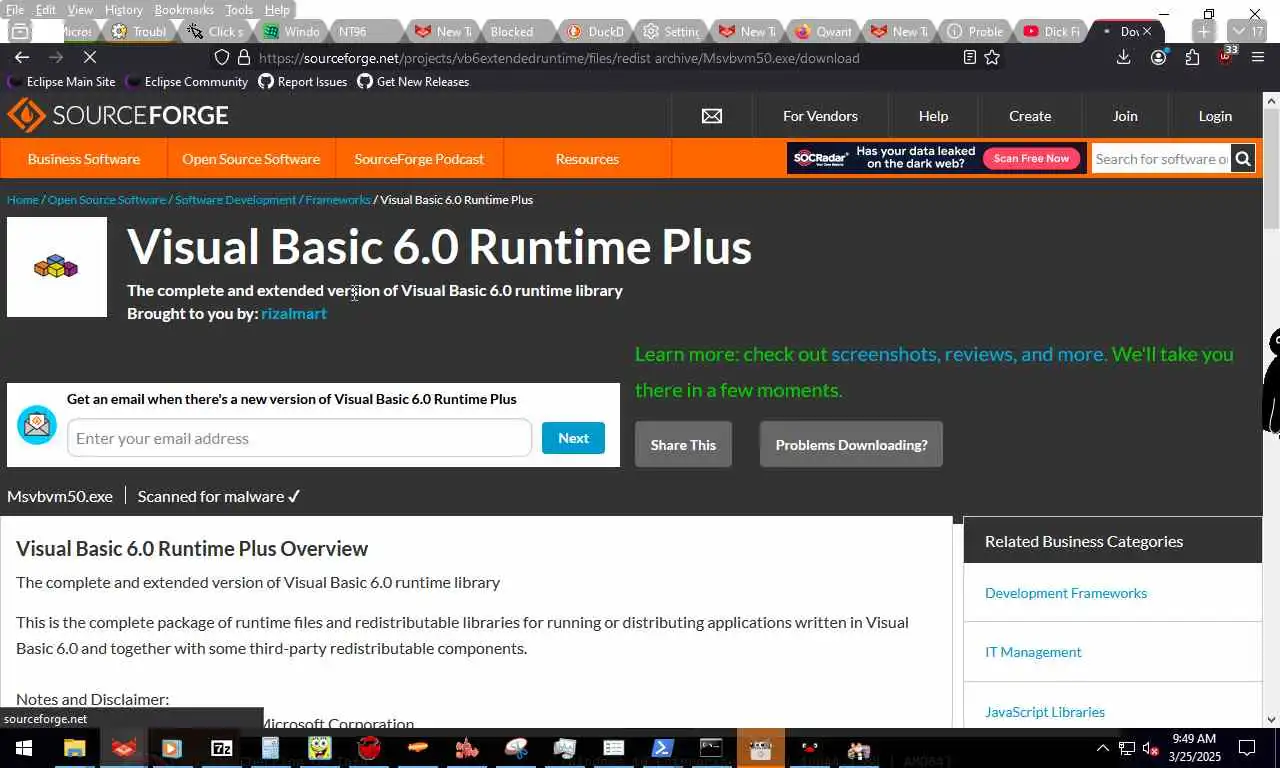The height and width of the screenshot is (768, 1280).
Task: Click the muted volume tray icon
Action: [x=1150, y=748]
